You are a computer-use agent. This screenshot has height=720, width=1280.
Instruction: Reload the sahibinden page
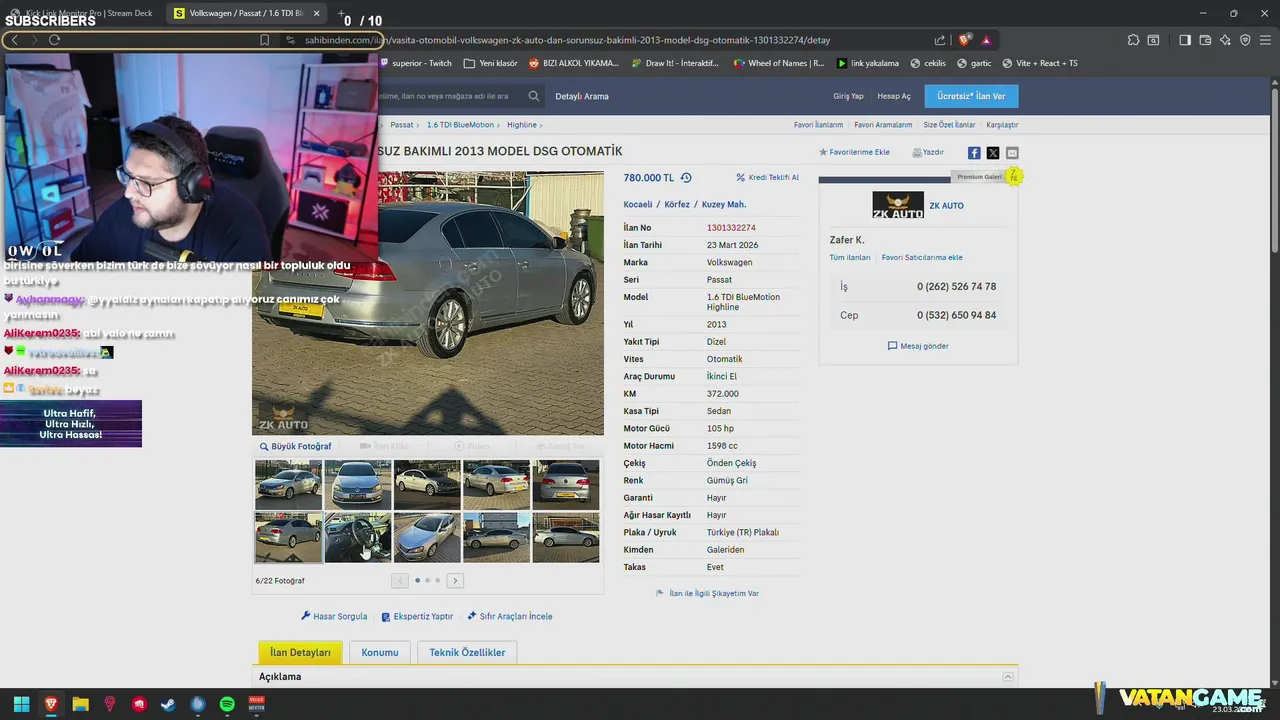[54, 40]
